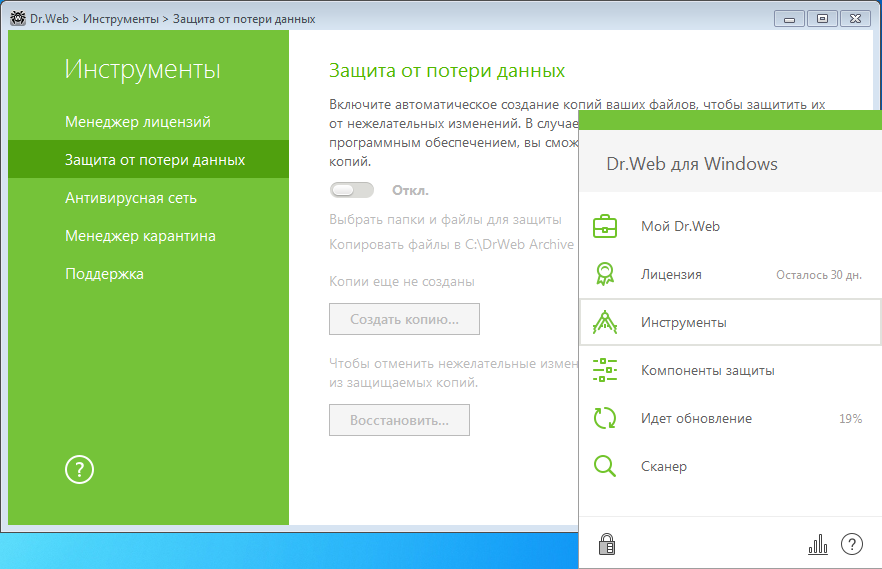882x569 pixels.
Task: Open statistics bar chart icon
Action: (818, 544)
